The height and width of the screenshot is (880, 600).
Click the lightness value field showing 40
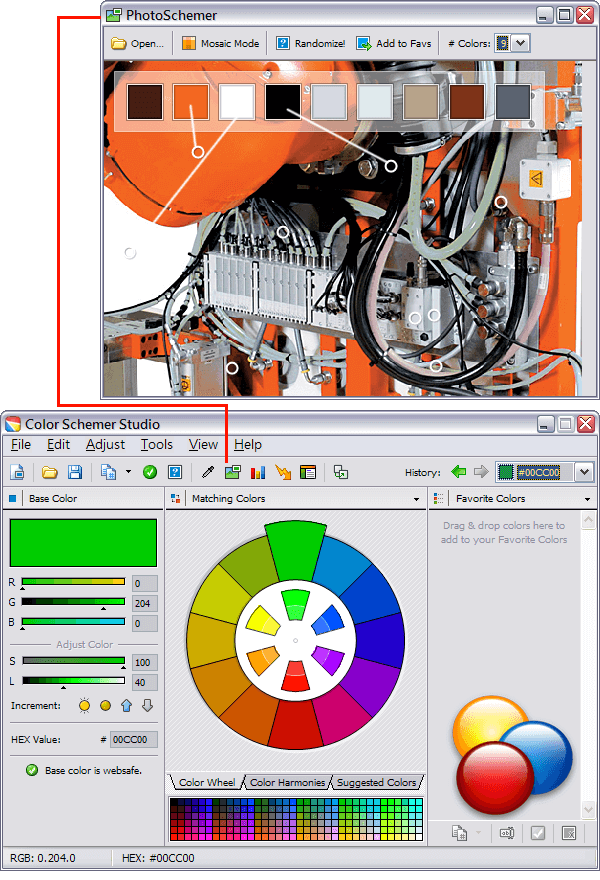click(x=145, y=682)
